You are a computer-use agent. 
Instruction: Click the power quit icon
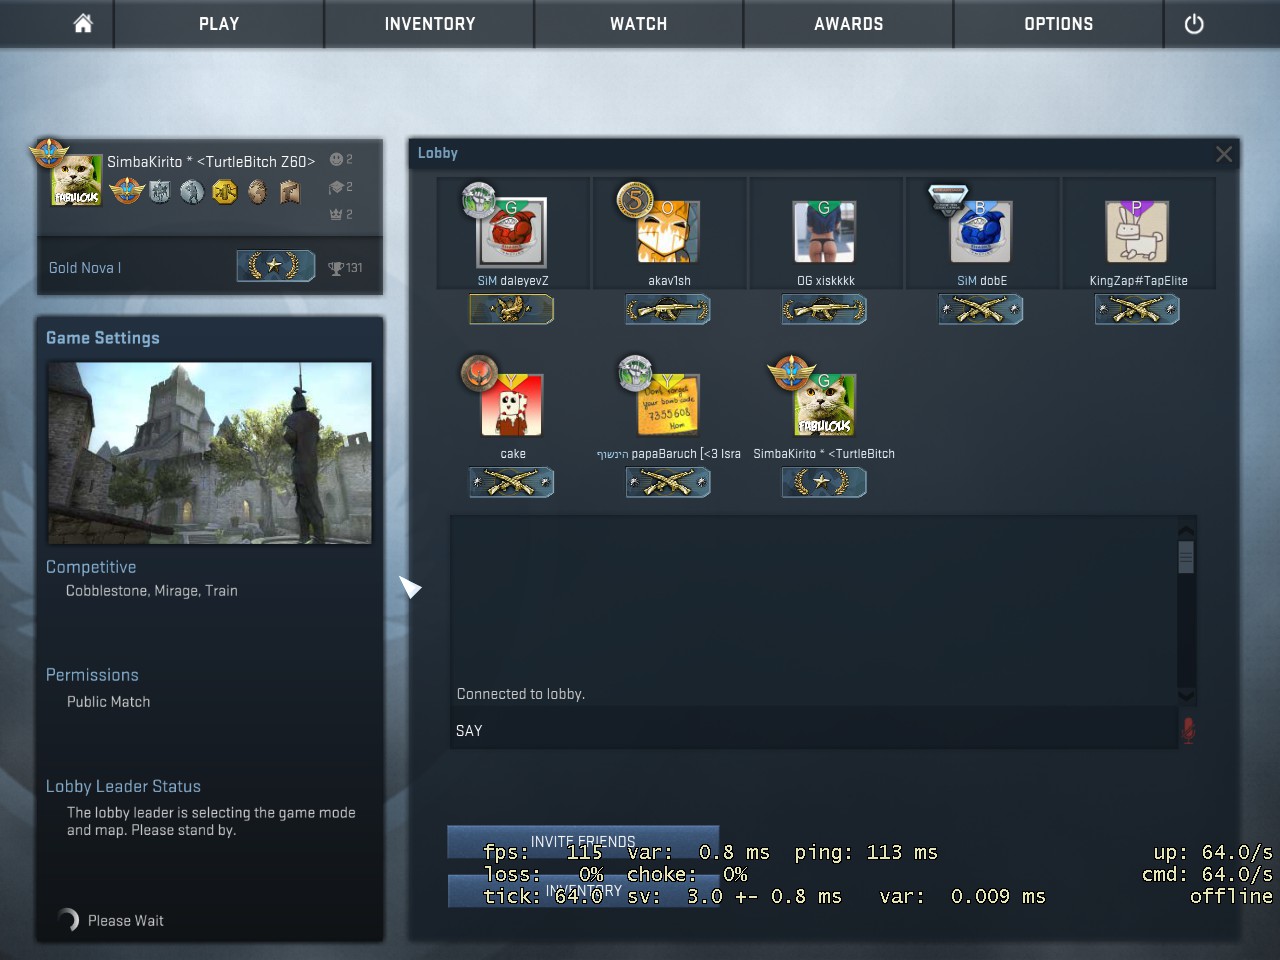pyautogui.click(x=1194, y=23)
